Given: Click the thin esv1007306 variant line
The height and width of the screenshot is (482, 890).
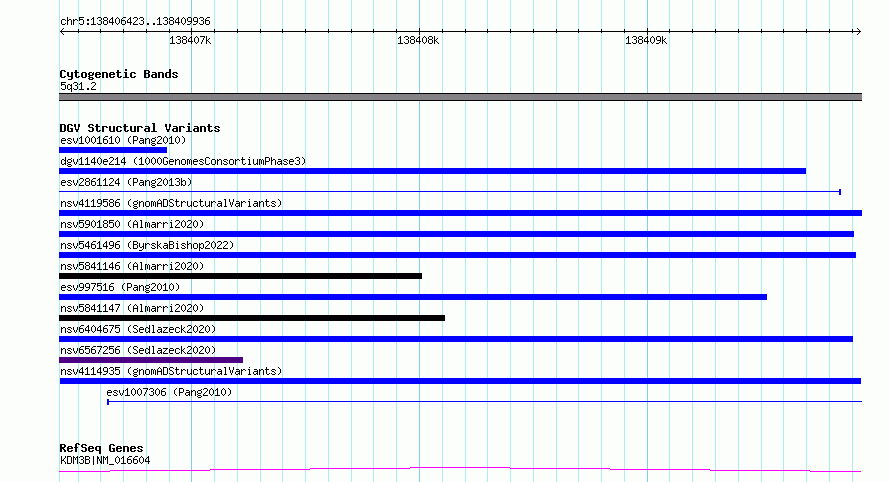Looking at the screenshot, I should [484, 402].
